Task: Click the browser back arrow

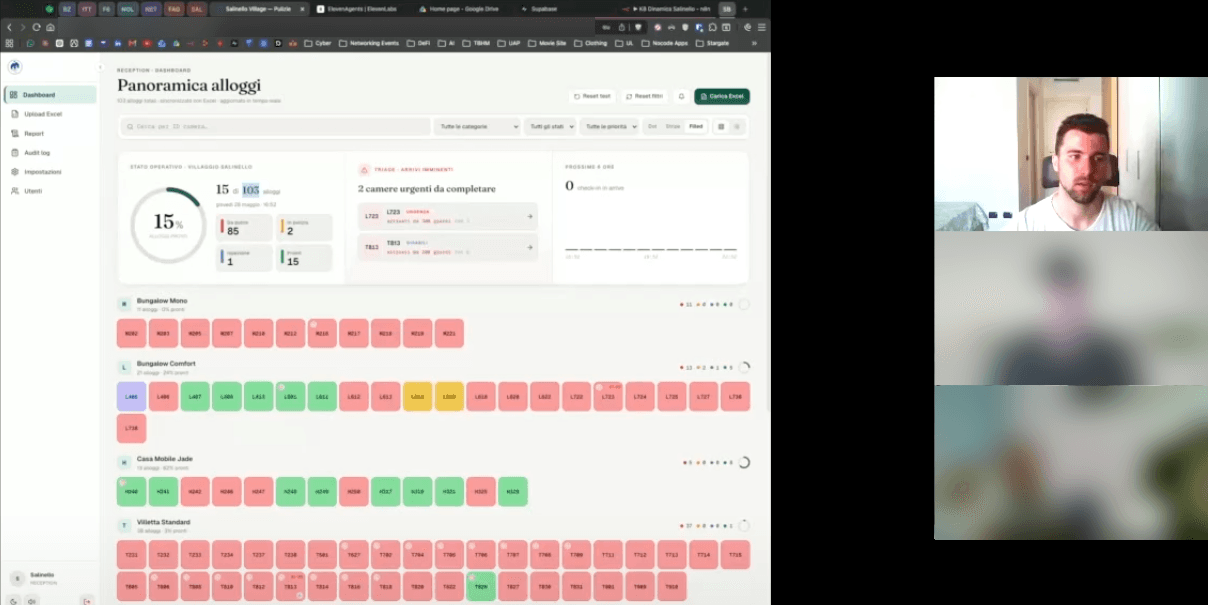Action: coord(10,27)
